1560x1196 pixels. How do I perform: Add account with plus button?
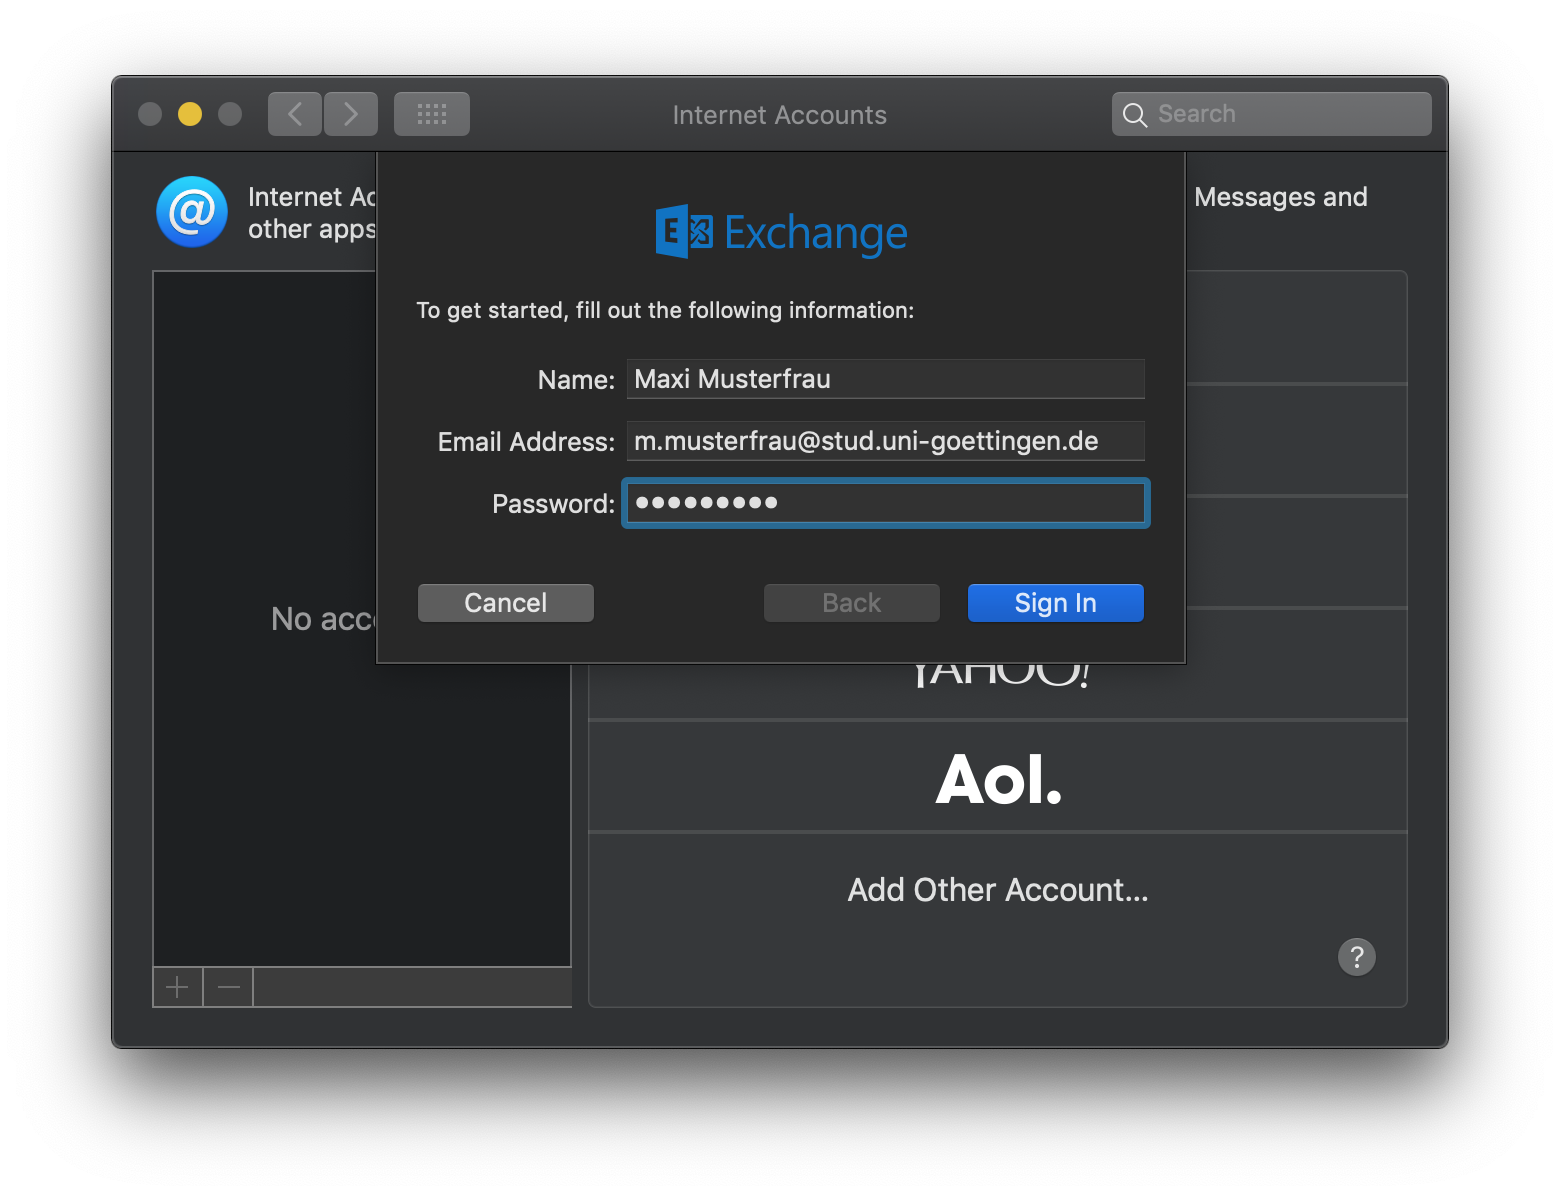click(x=178, y=988)
